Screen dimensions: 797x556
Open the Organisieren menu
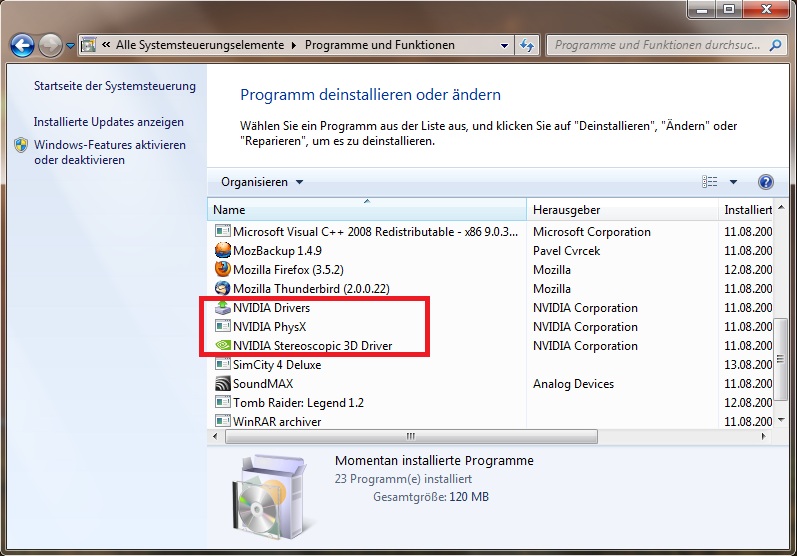coord(262,182)
